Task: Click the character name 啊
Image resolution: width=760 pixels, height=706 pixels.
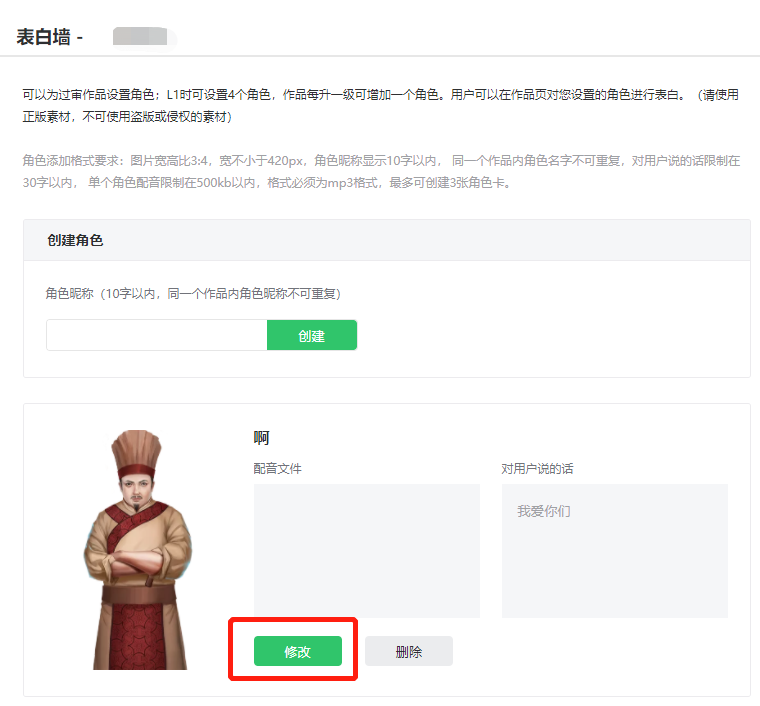Action: coord(262,438)
